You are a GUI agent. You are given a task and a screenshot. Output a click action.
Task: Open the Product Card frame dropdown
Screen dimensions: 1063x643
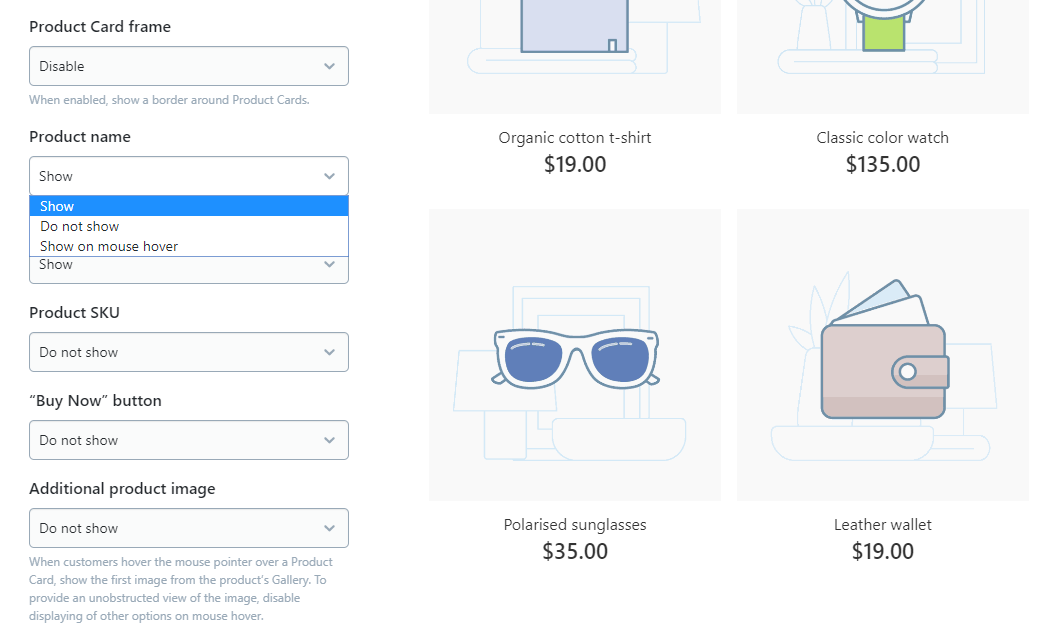(188, 66)
